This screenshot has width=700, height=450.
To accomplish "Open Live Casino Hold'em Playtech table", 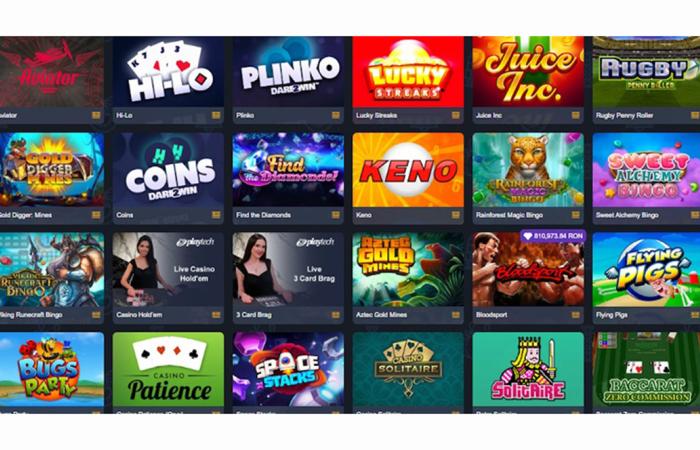I will click(x=168, y=269).
